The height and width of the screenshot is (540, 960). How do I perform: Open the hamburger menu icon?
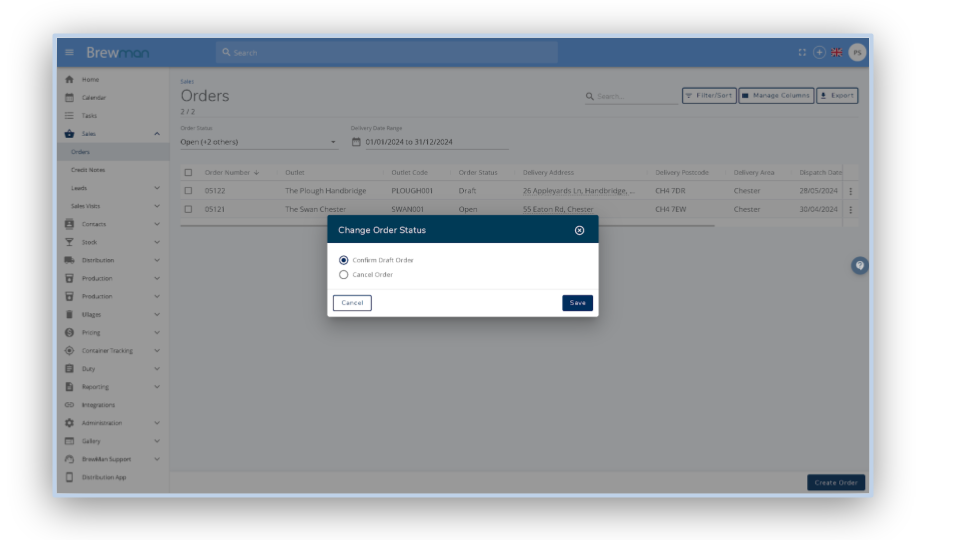(x=69, y=53)
